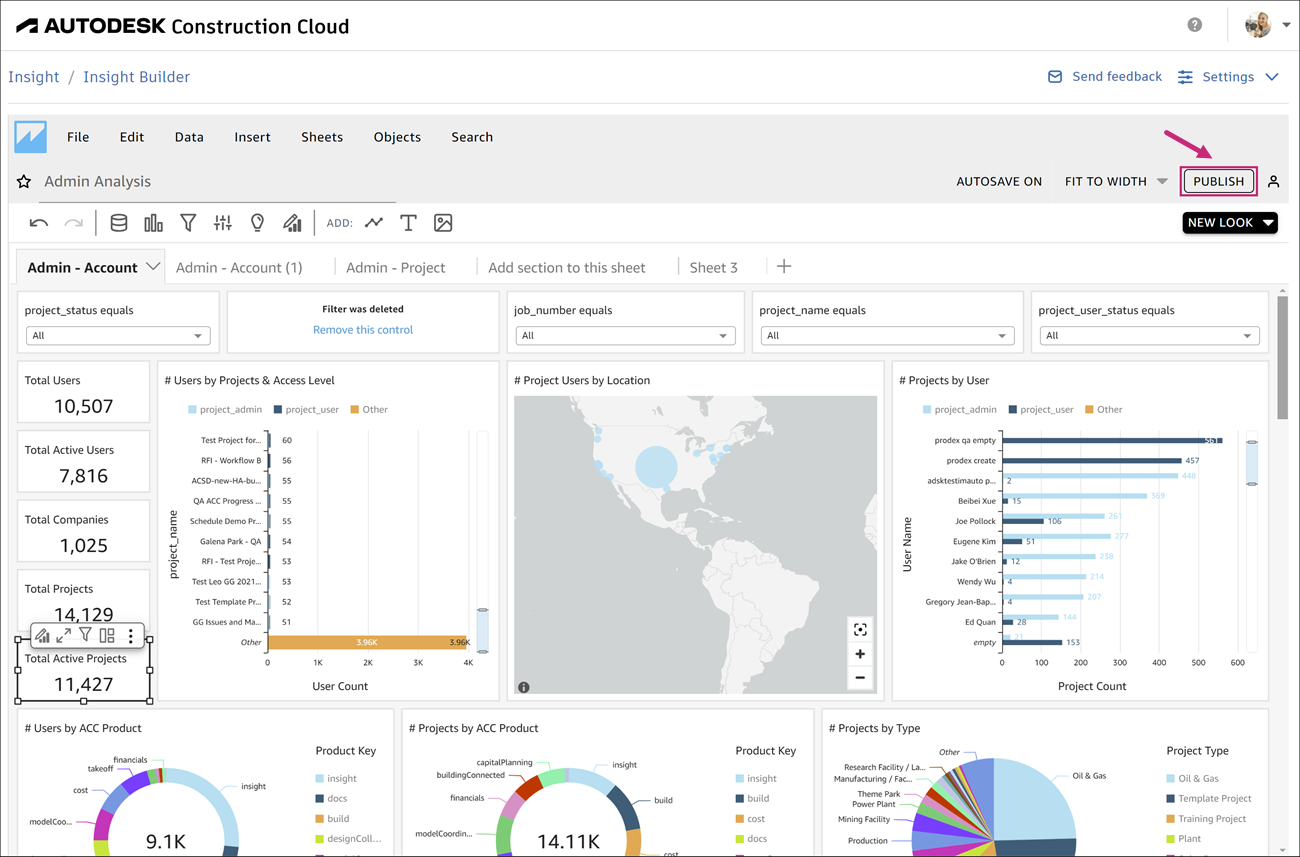The image size is (1300, 857).
Task: Click the map info icon
Action: pyautogui.click(x=523, y=687)
